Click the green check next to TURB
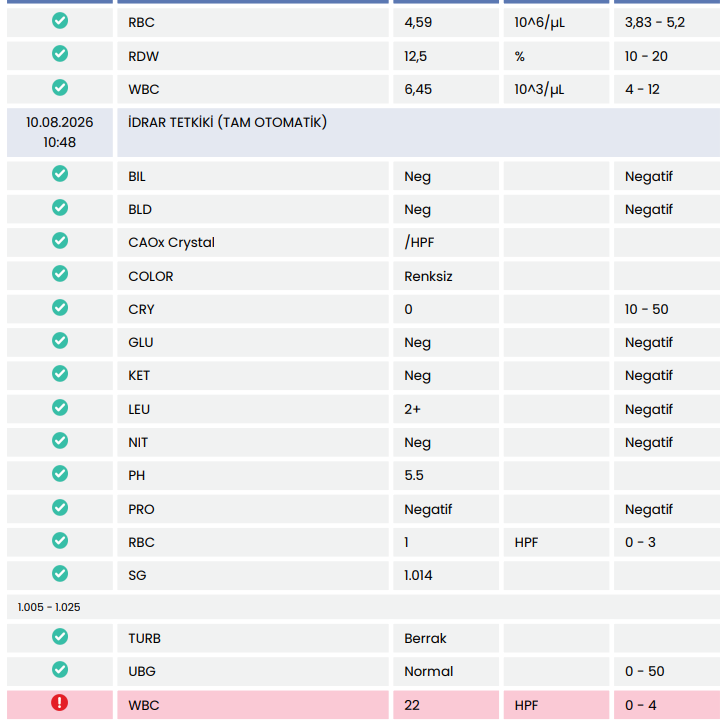This screenshot has width=721, height=722. pyautogui.click(x=60, y=637)
